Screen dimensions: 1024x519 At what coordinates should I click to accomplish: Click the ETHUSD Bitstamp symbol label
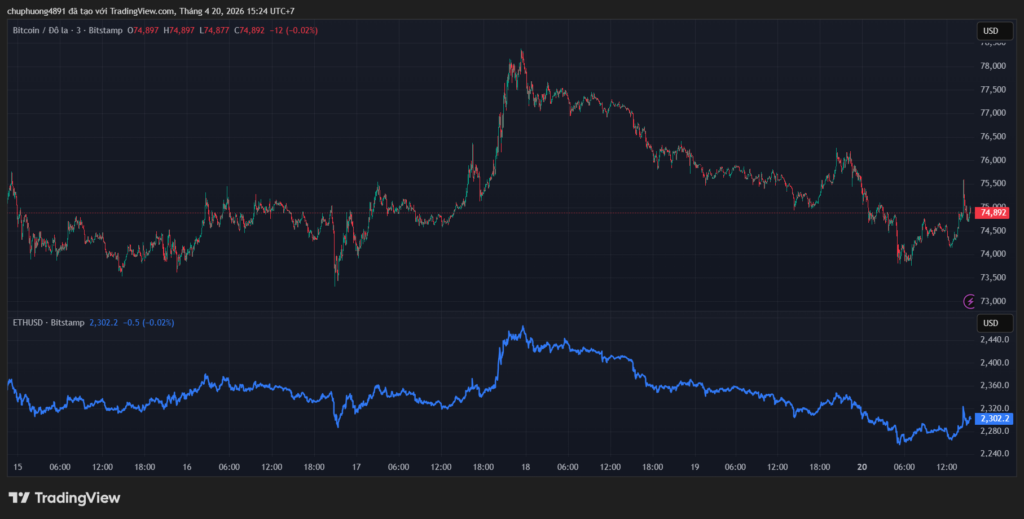[48, 323]
